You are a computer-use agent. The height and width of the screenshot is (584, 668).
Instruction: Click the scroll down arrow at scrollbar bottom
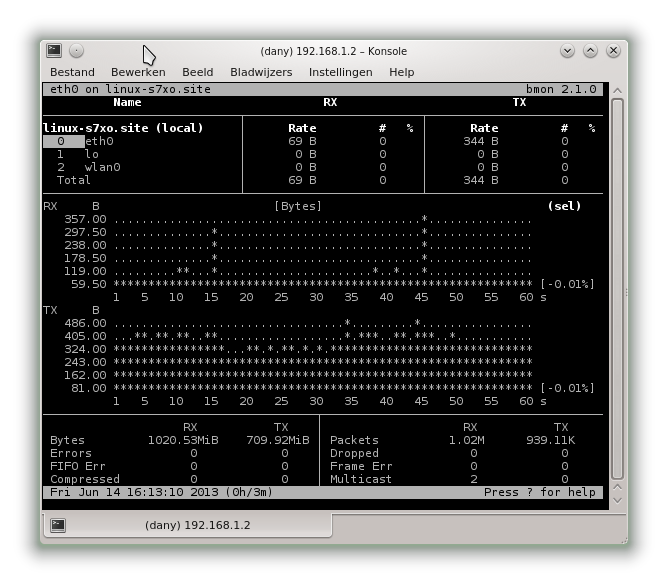617,501
